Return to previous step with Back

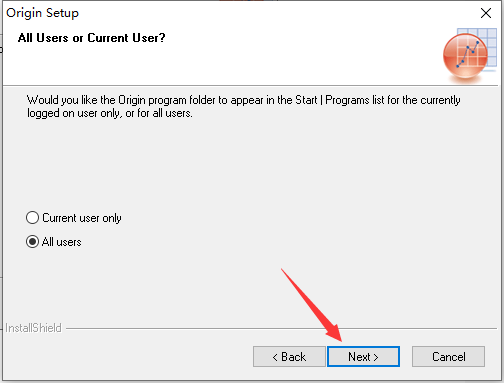289,357
